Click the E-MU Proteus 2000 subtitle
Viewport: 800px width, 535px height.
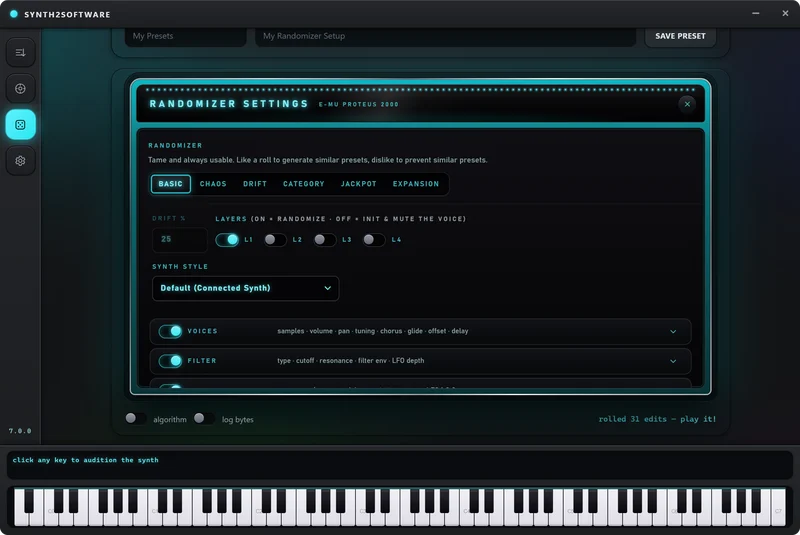(x=359, y=105)
